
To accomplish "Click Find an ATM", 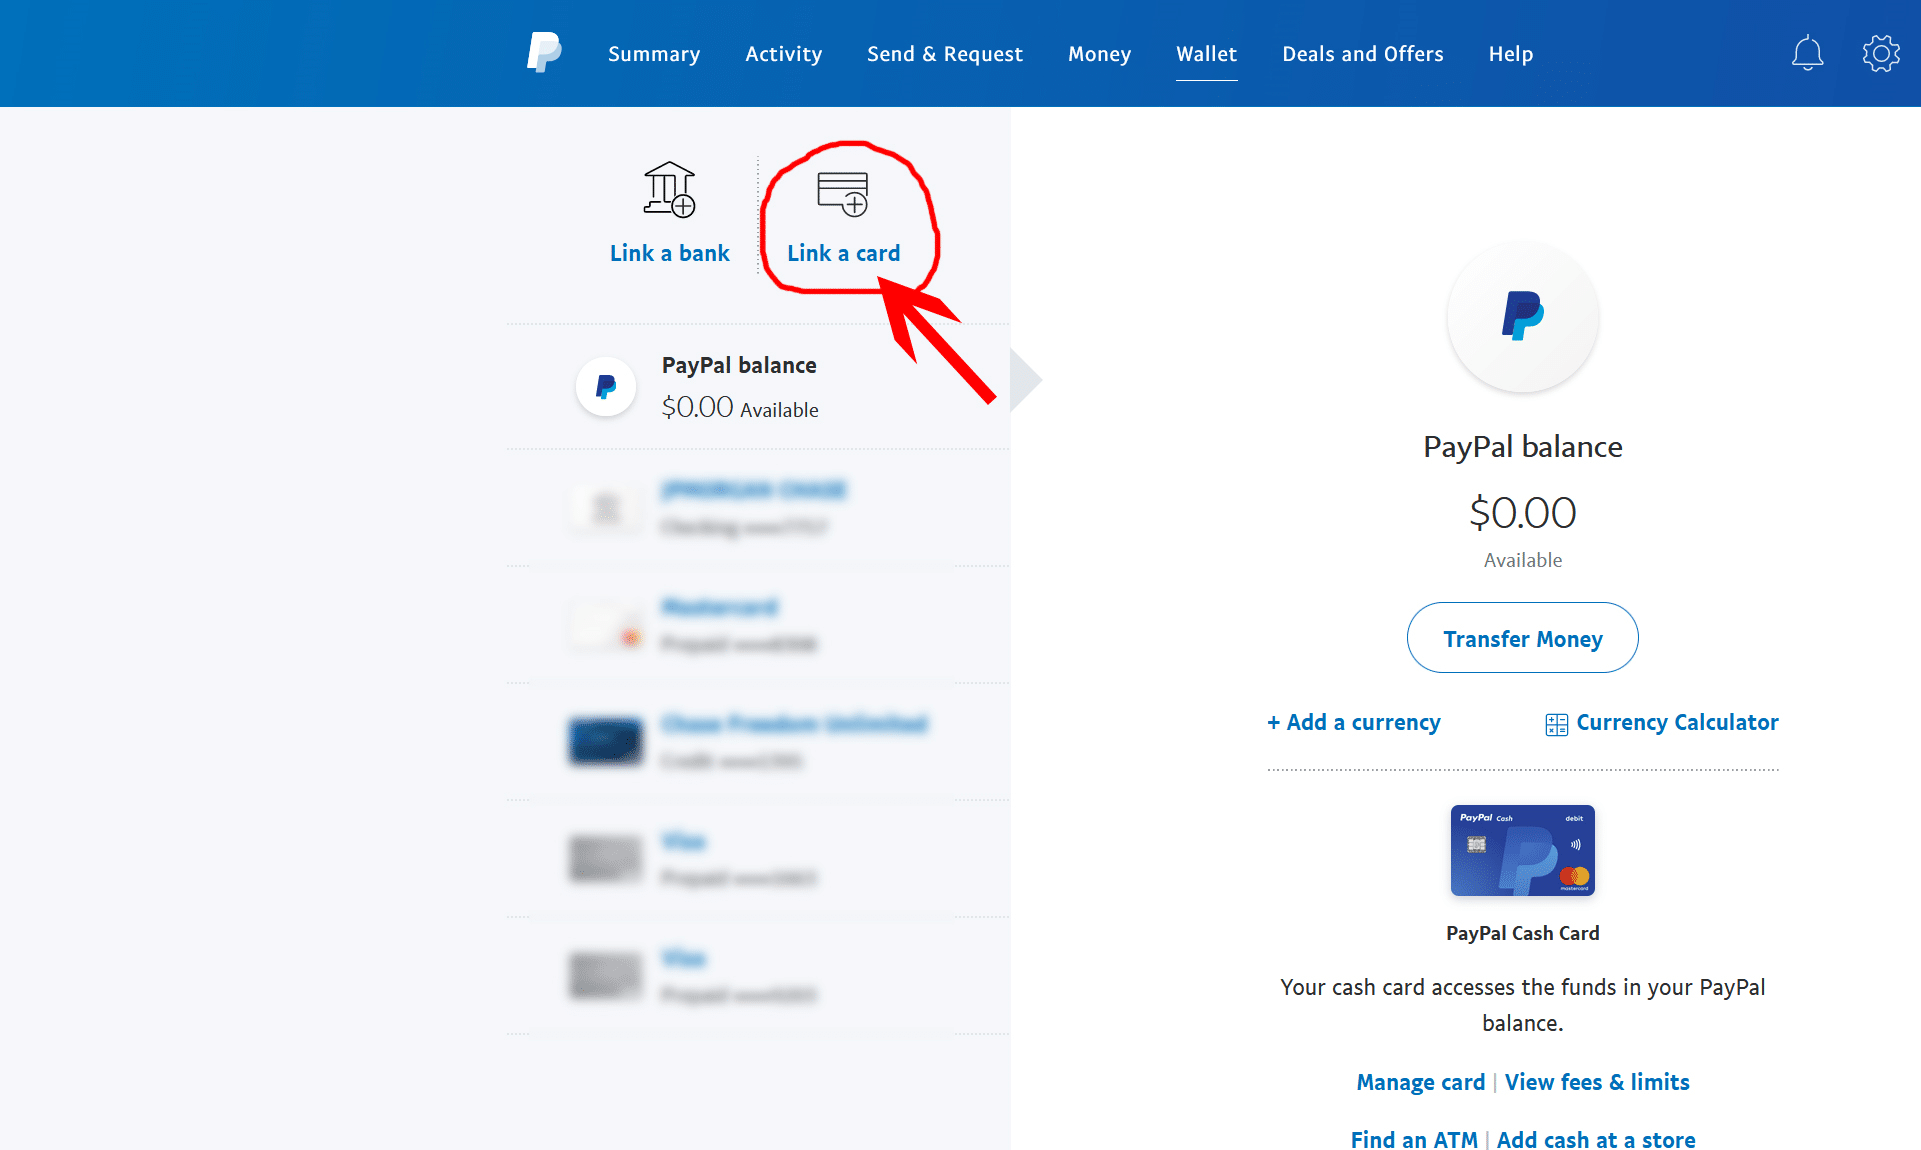I will pyautogui.click(x=1413, y=1139).
